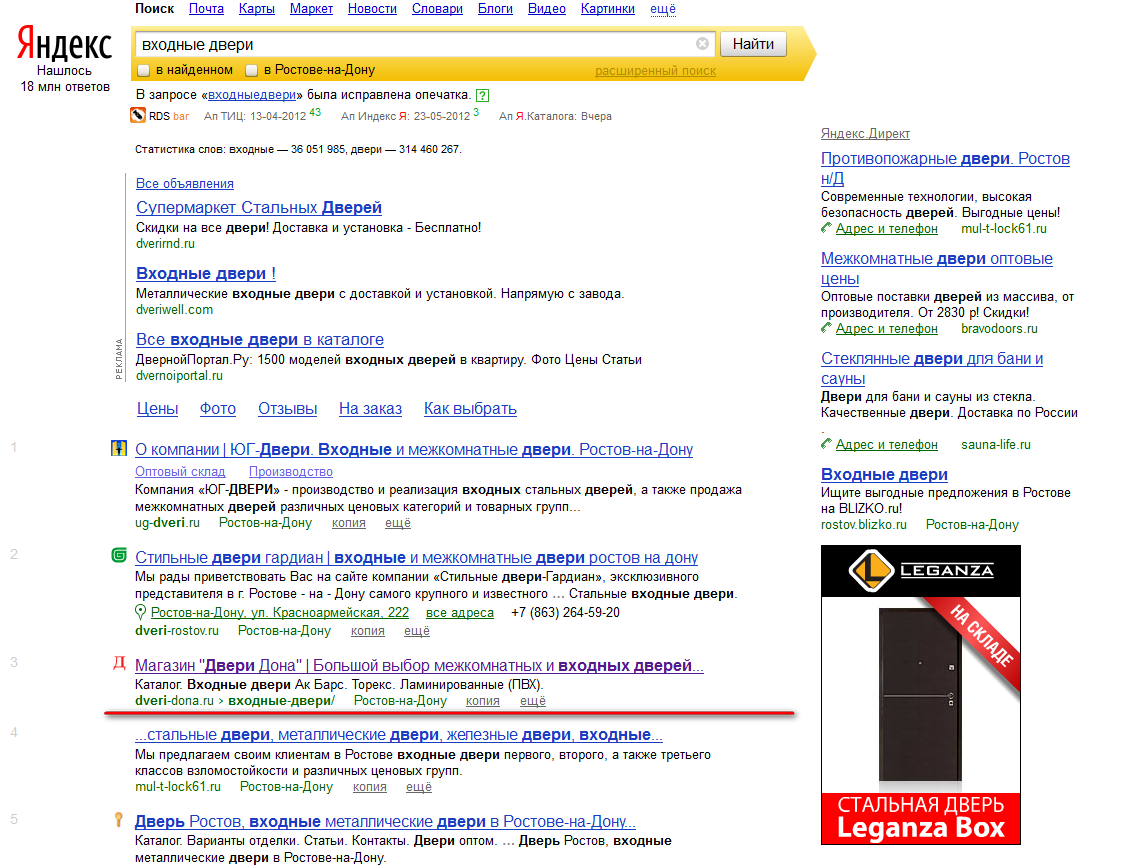The image size is (1129, 866).
Task: Open the 'Оптовый склад' sitelink
Action: (180, 472)
